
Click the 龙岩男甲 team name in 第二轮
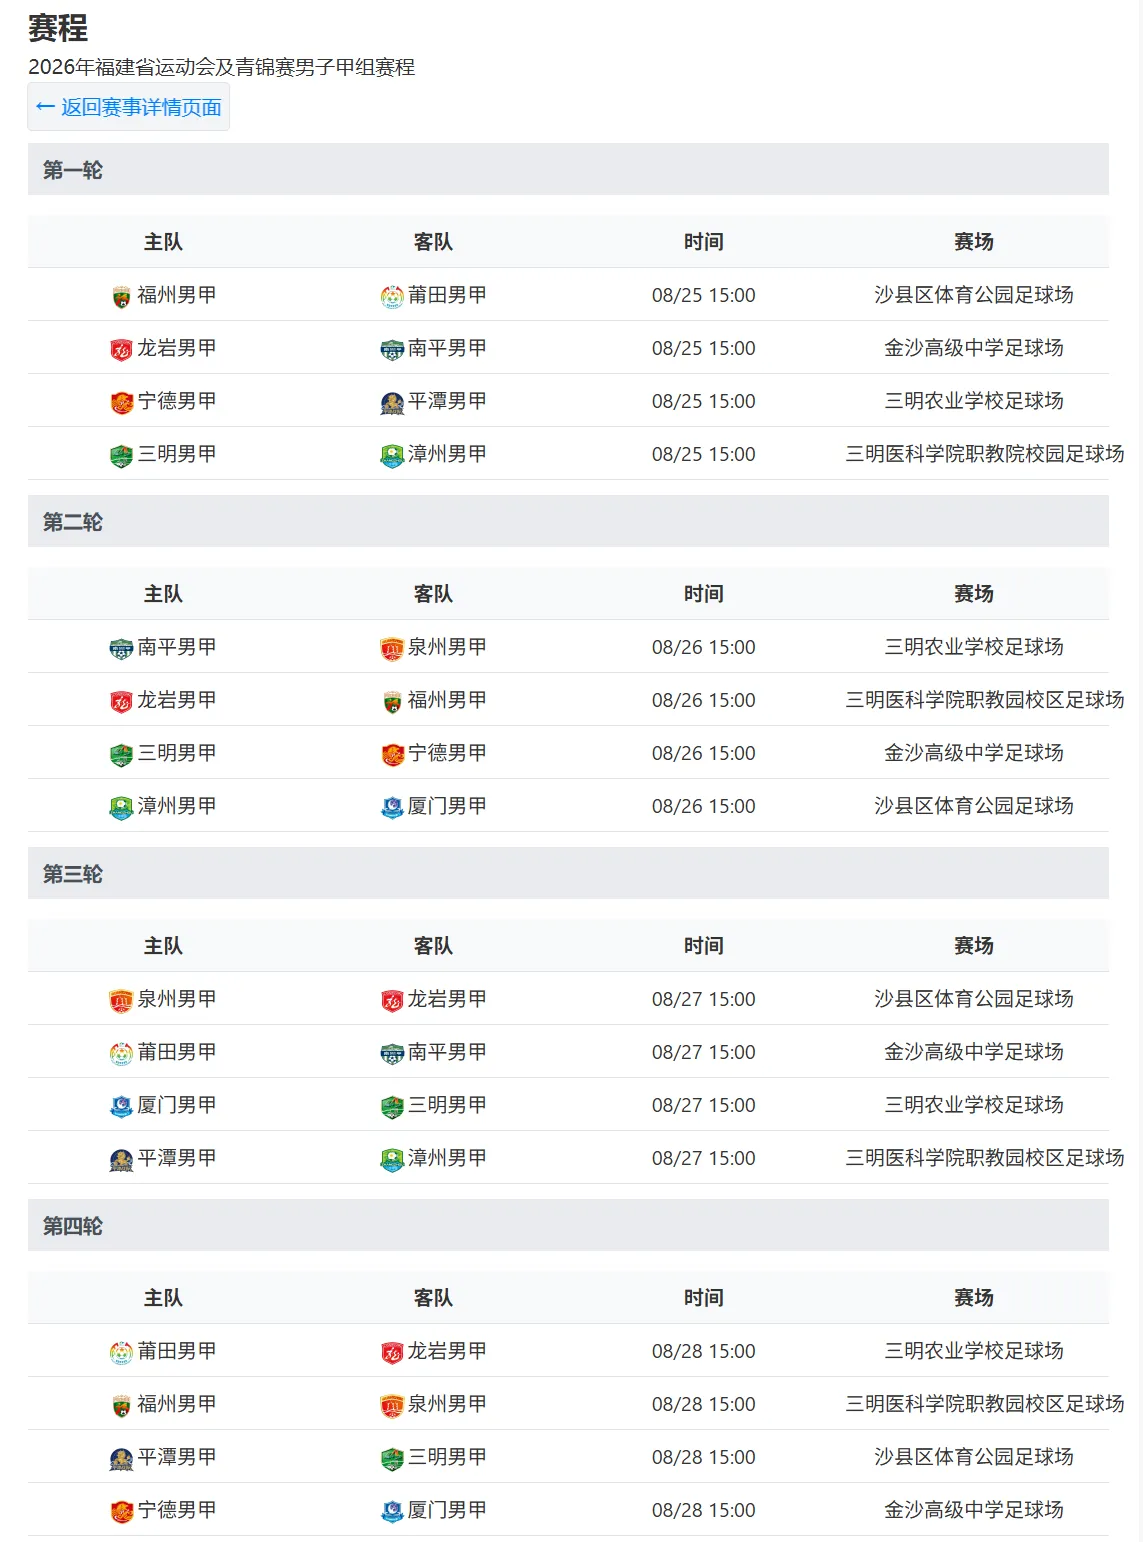coord(177,699)
